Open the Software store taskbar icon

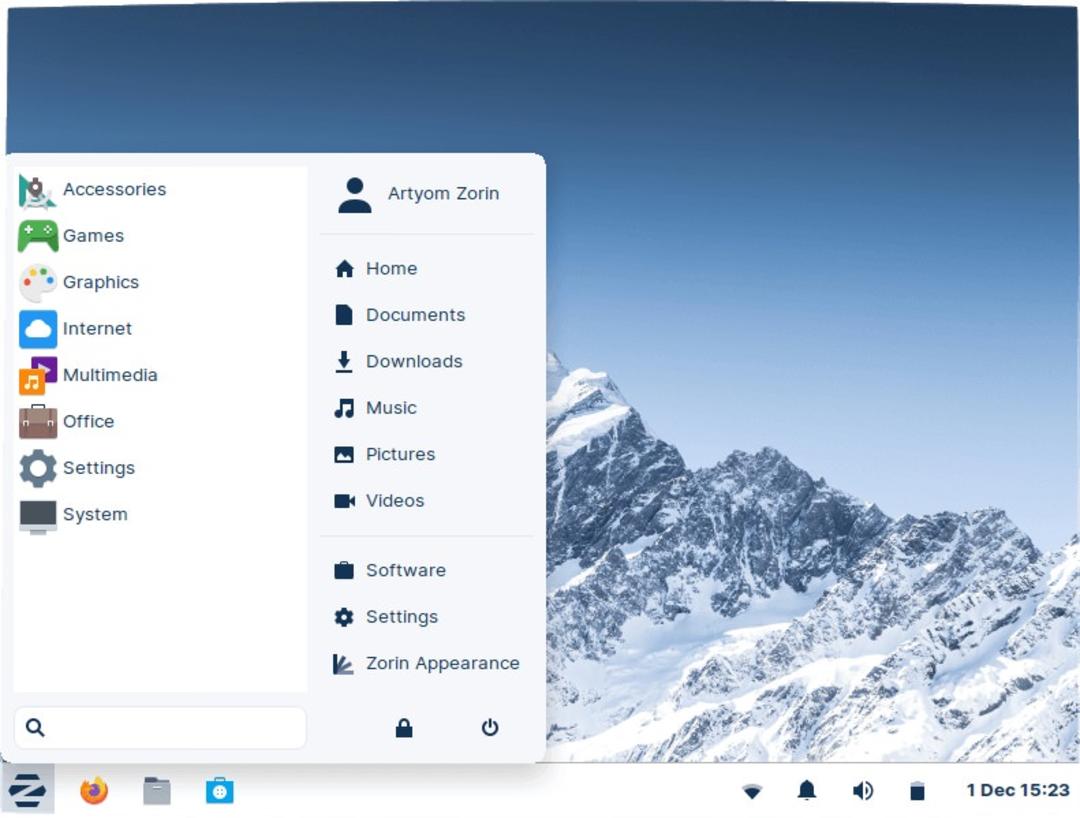tap(220, 790)
